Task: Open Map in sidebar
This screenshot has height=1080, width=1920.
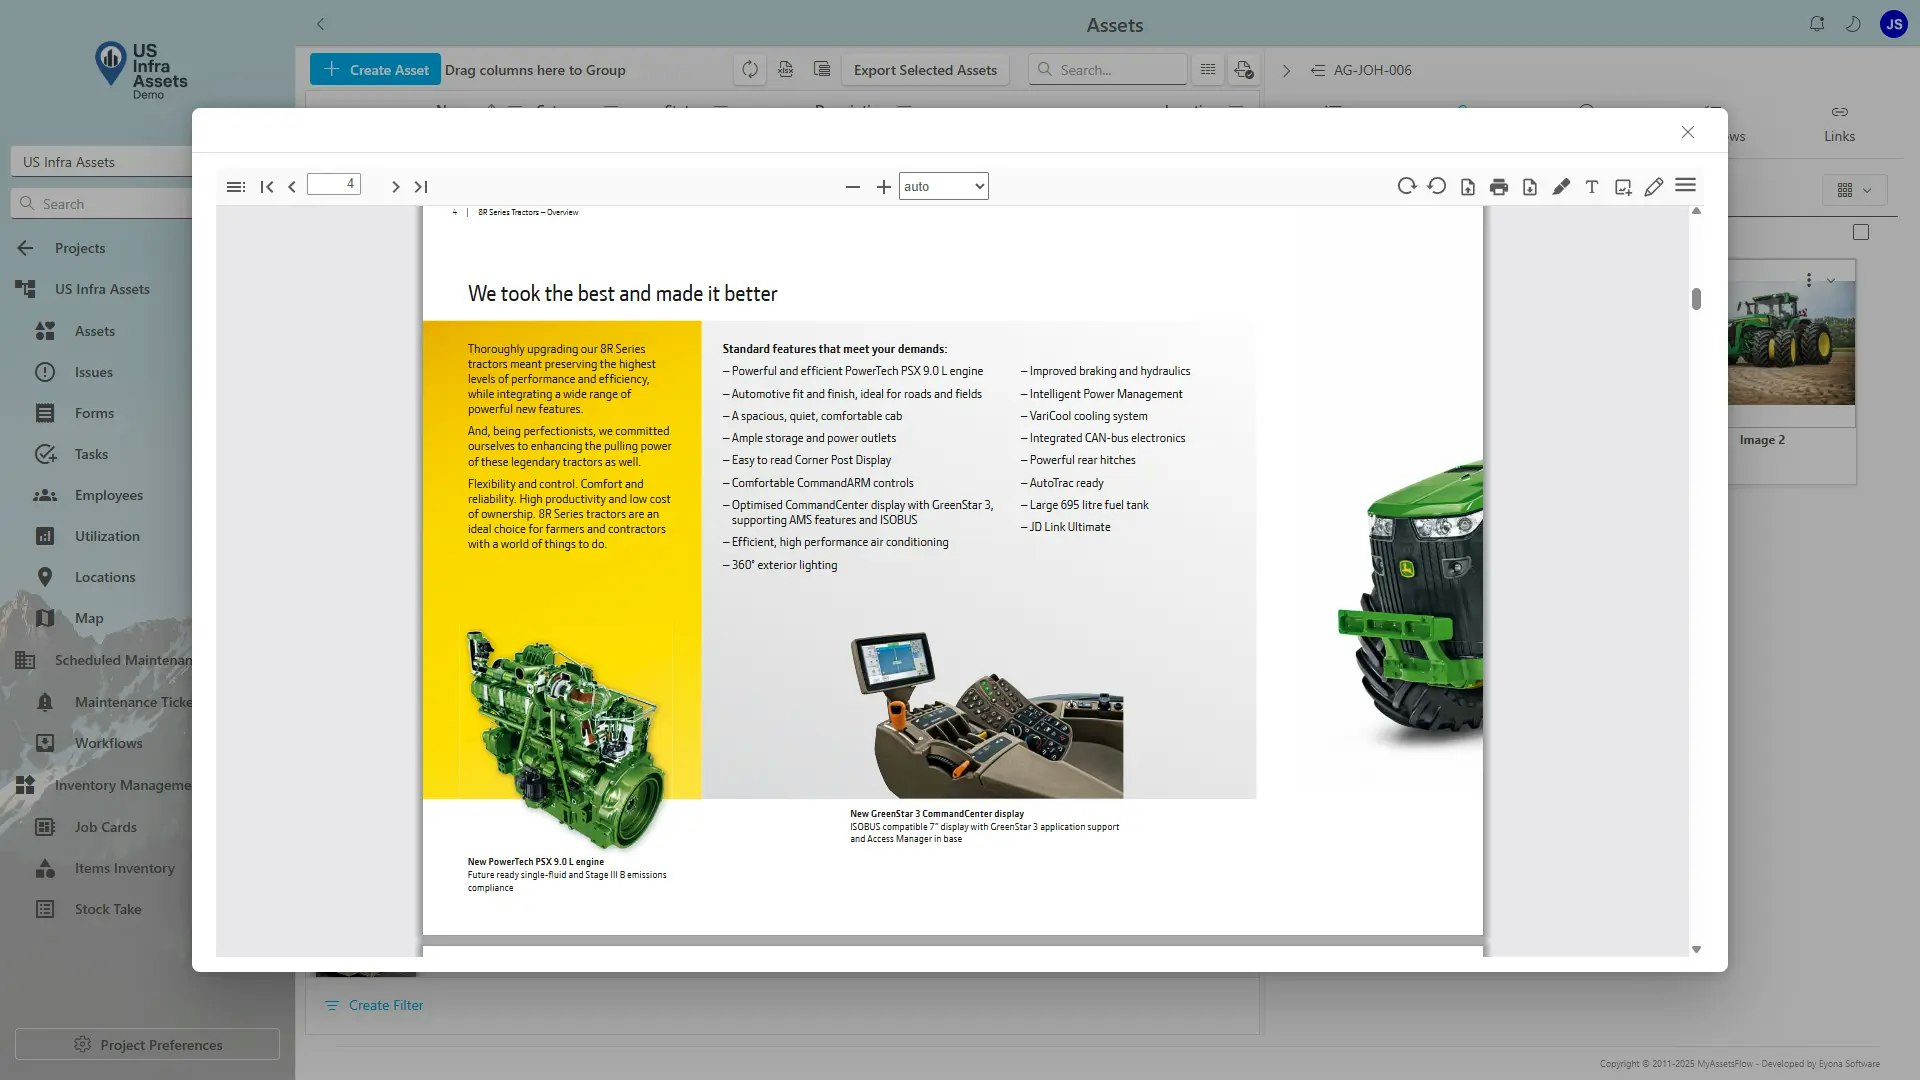Action: [88, 618]
